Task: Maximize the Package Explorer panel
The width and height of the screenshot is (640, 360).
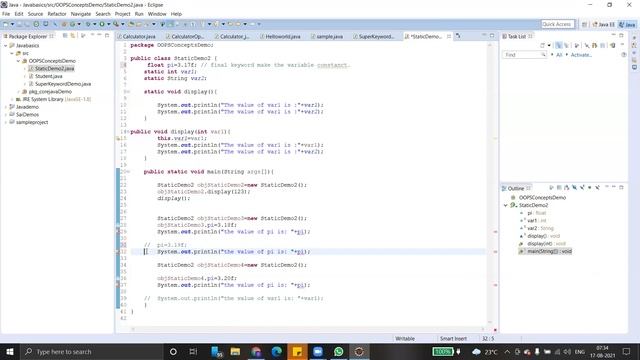Action: [x=107, y=36]
